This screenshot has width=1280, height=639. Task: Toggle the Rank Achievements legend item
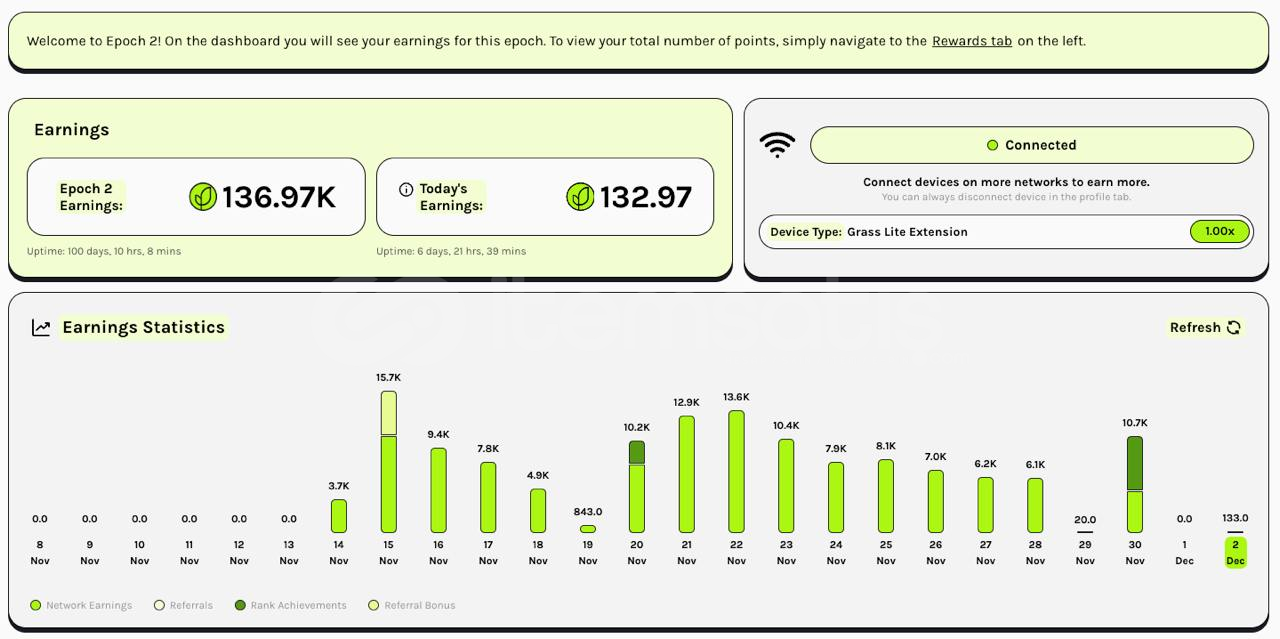[290, 605]
